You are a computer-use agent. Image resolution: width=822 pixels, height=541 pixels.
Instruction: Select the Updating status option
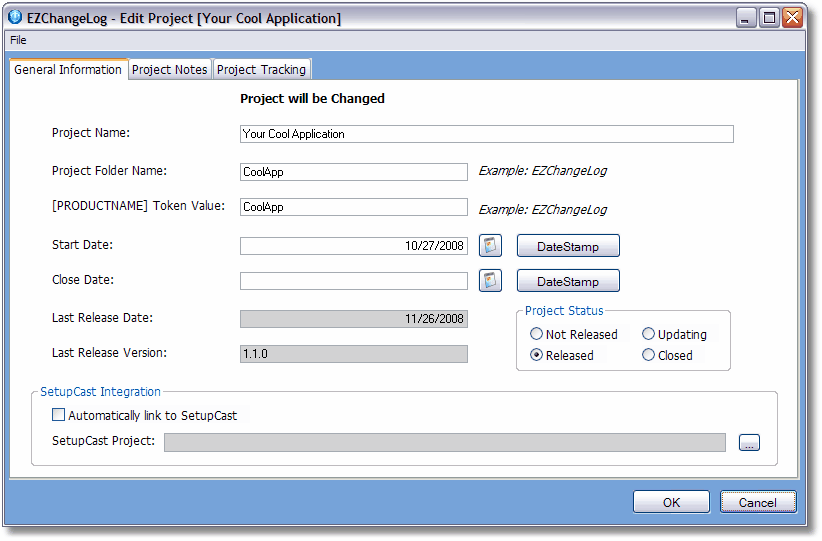649,335
